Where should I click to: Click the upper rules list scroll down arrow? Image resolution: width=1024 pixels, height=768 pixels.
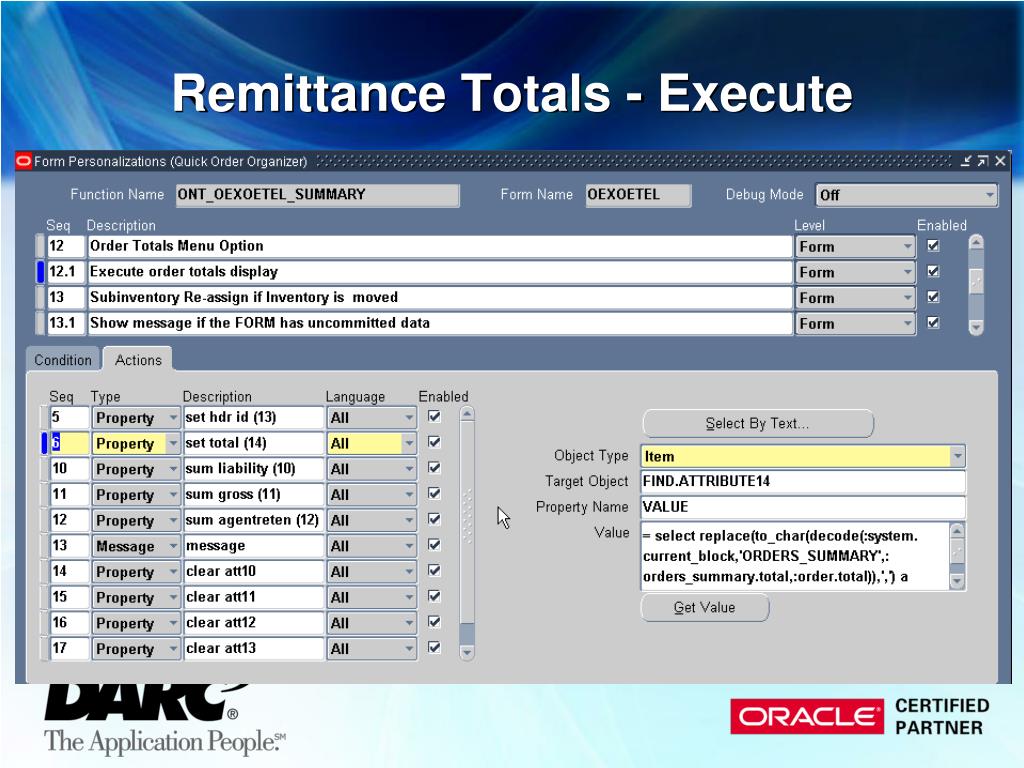(976, 327)
